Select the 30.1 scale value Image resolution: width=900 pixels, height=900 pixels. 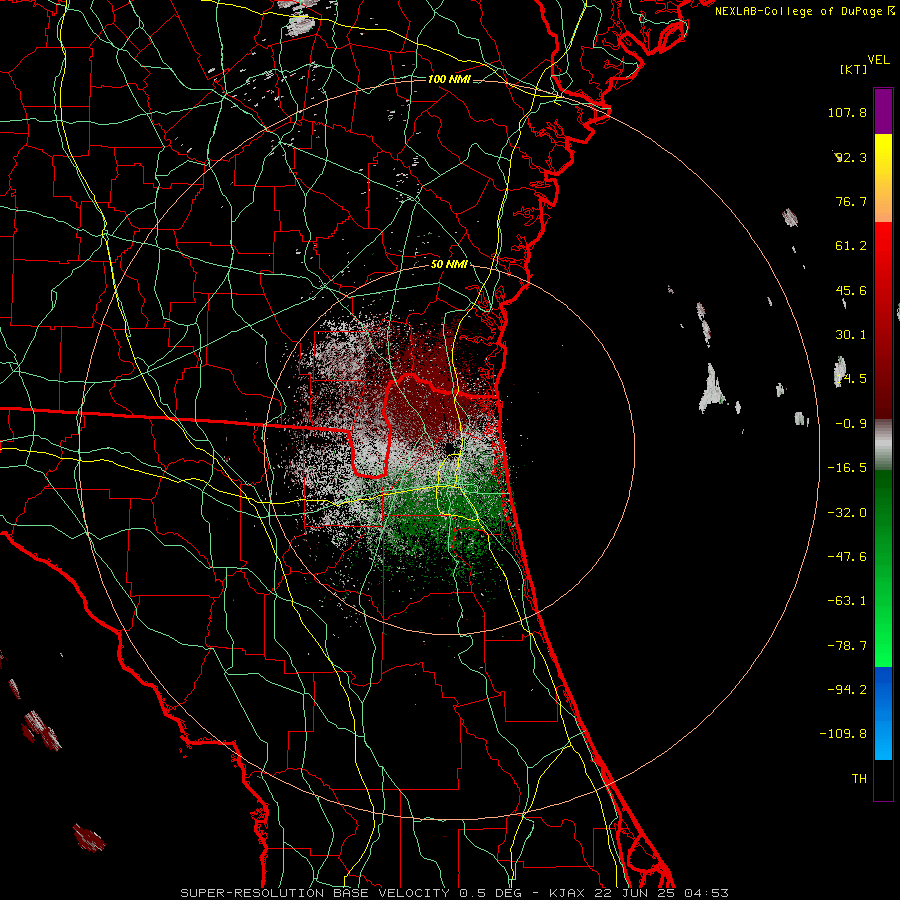pyautogui.click(x=851, y=335)
